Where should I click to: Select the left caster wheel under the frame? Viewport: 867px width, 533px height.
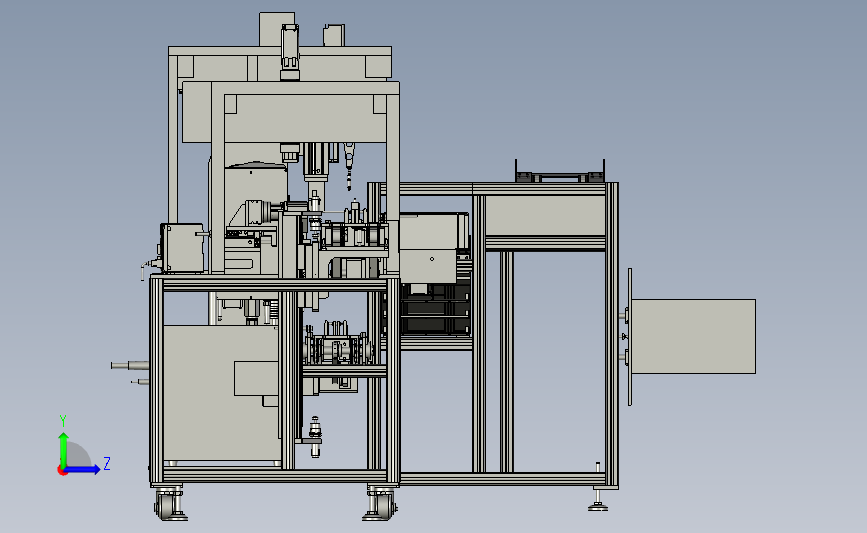170,504
